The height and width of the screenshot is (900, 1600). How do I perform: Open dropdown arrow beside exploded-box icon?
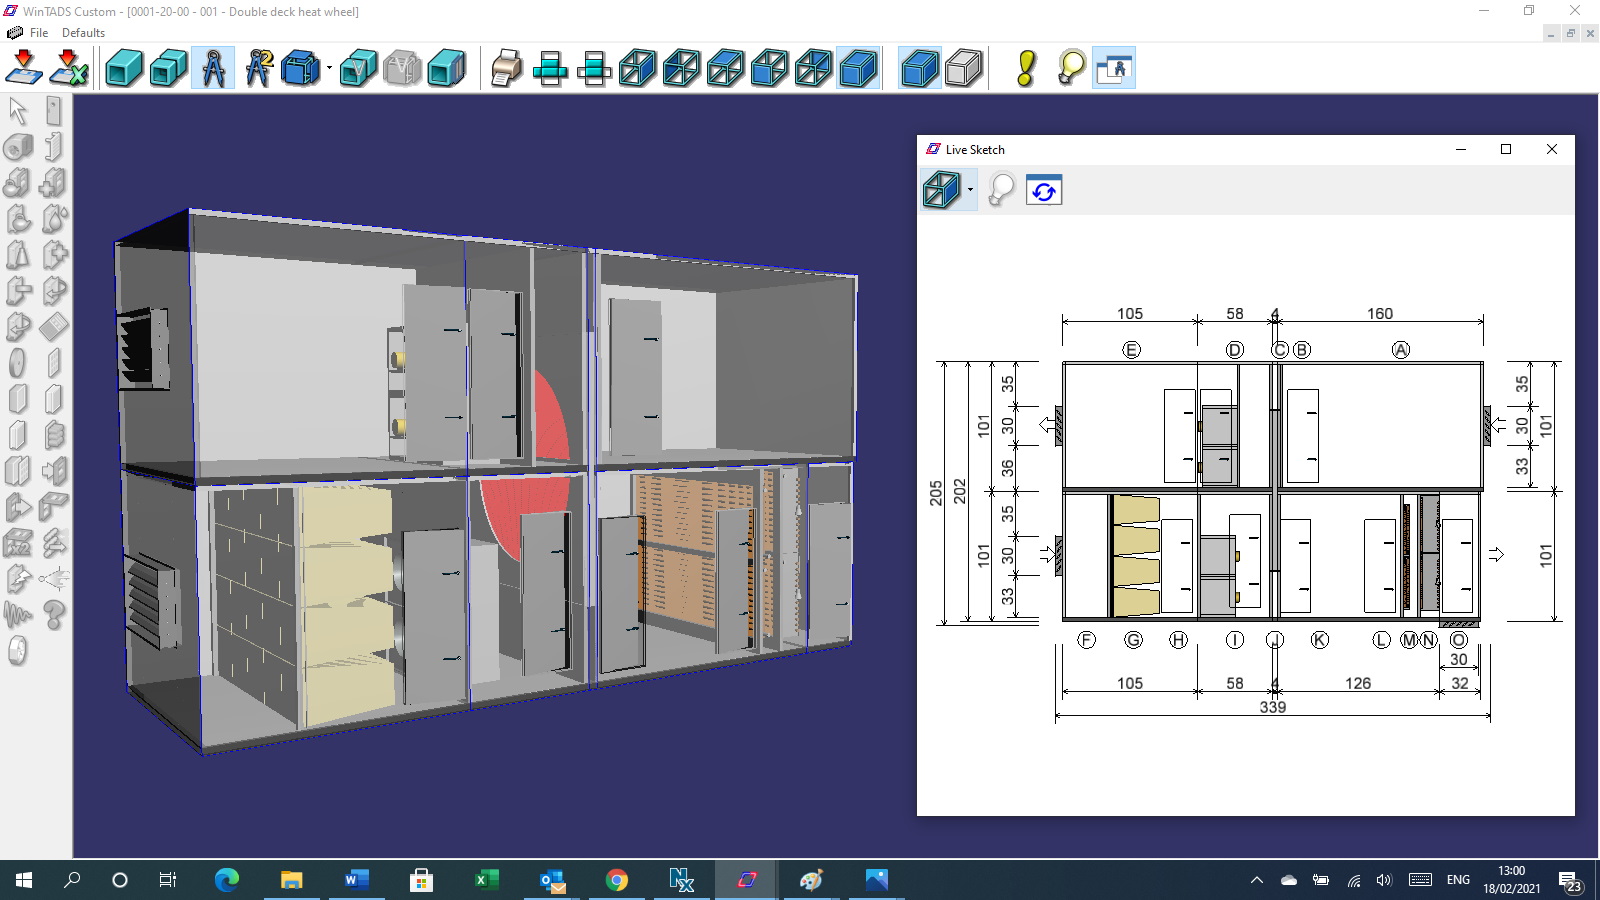click(329, 69)
